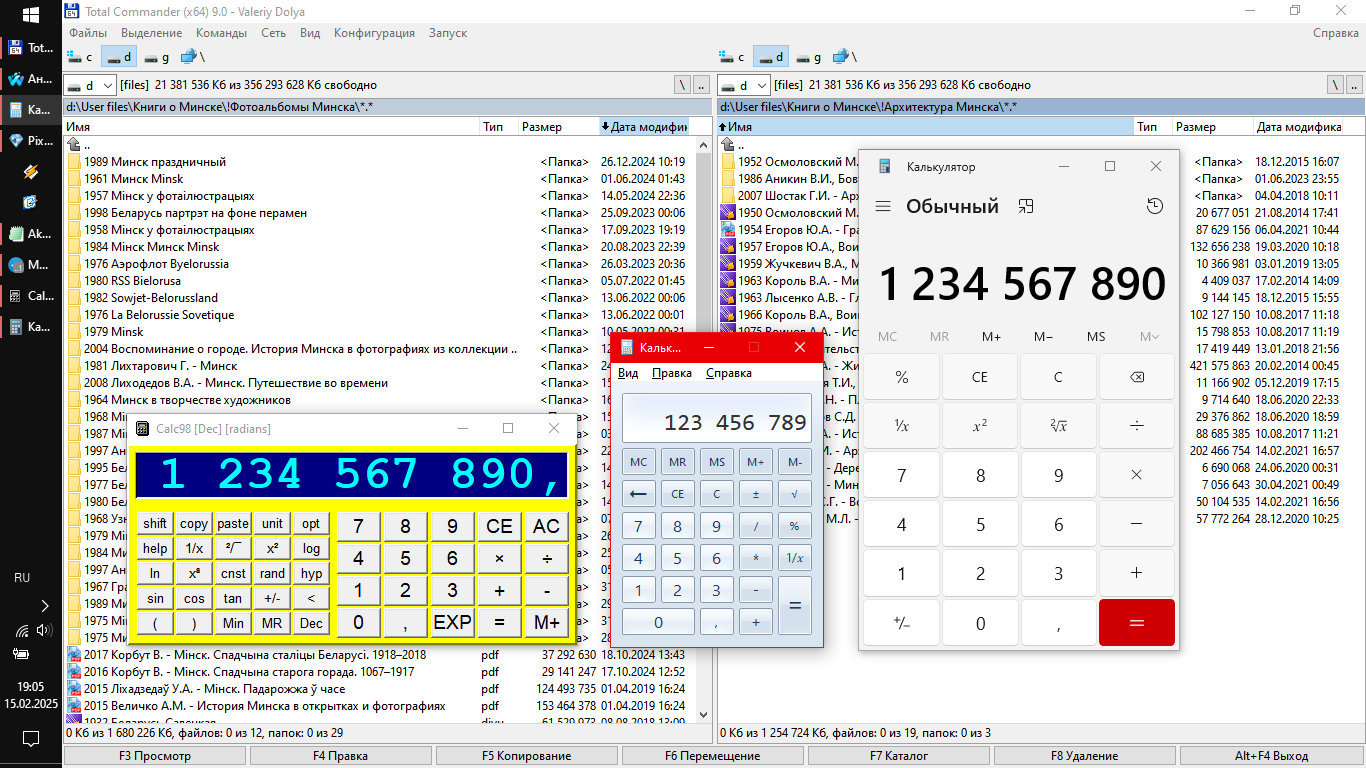Open Запуск menu in Total Commander
Screen dimensions: 1366x768
(x=447, y=33)
